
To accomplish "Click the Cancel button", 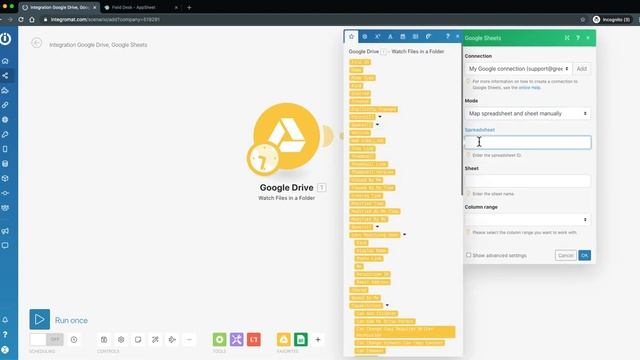I will pyautogui.click(x=565, y=255).
